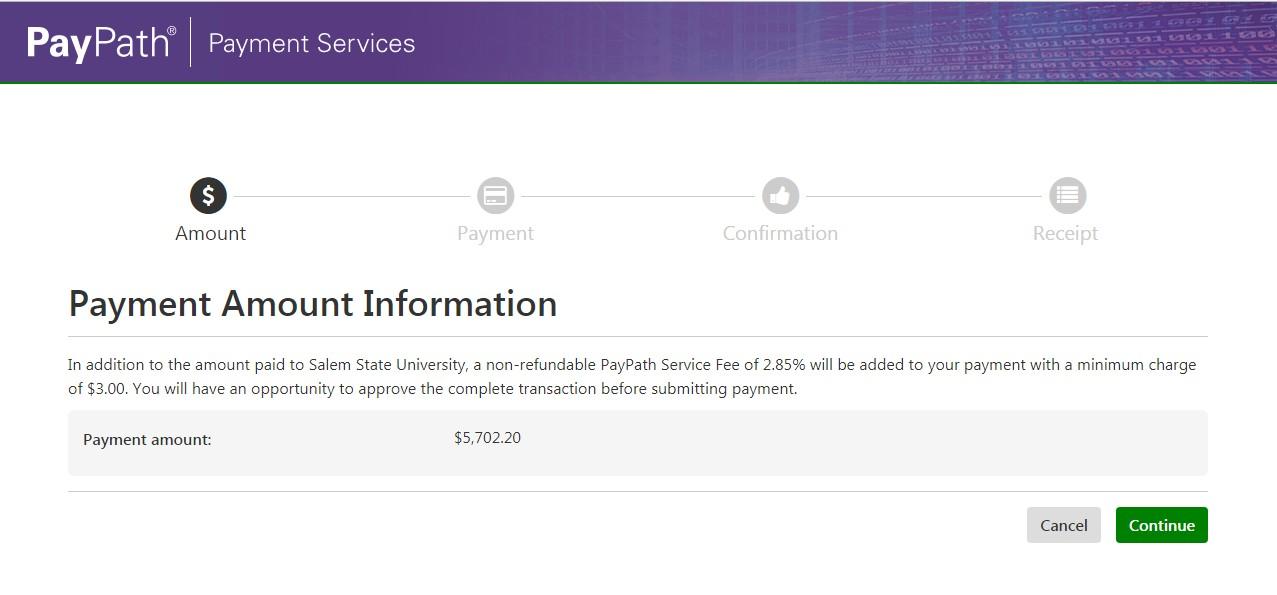Click the dollar sign Amount step icon
The height and width of the screenshot is (595, 1277).
coord(208,196)
